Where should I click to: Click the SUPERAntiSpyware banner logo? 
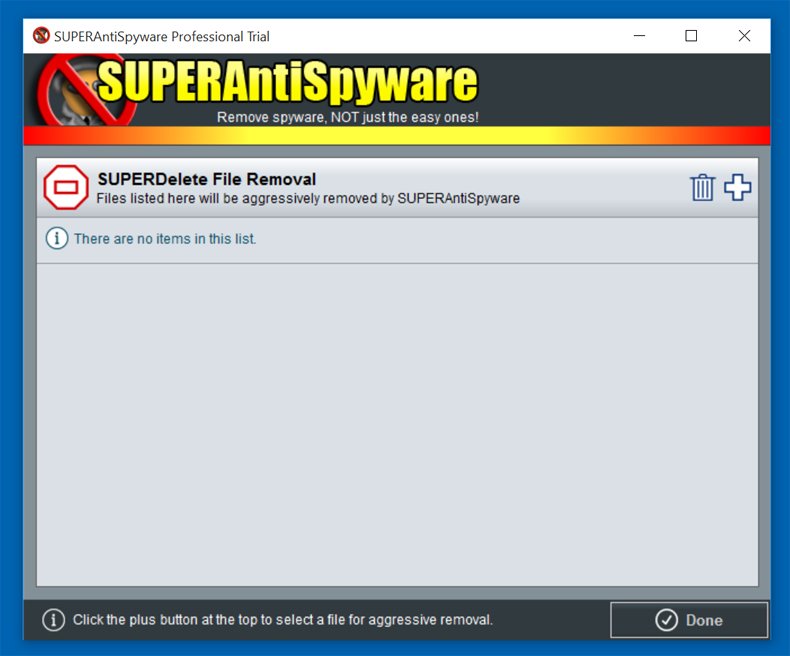pyautogui.click(x=258, y=90)
